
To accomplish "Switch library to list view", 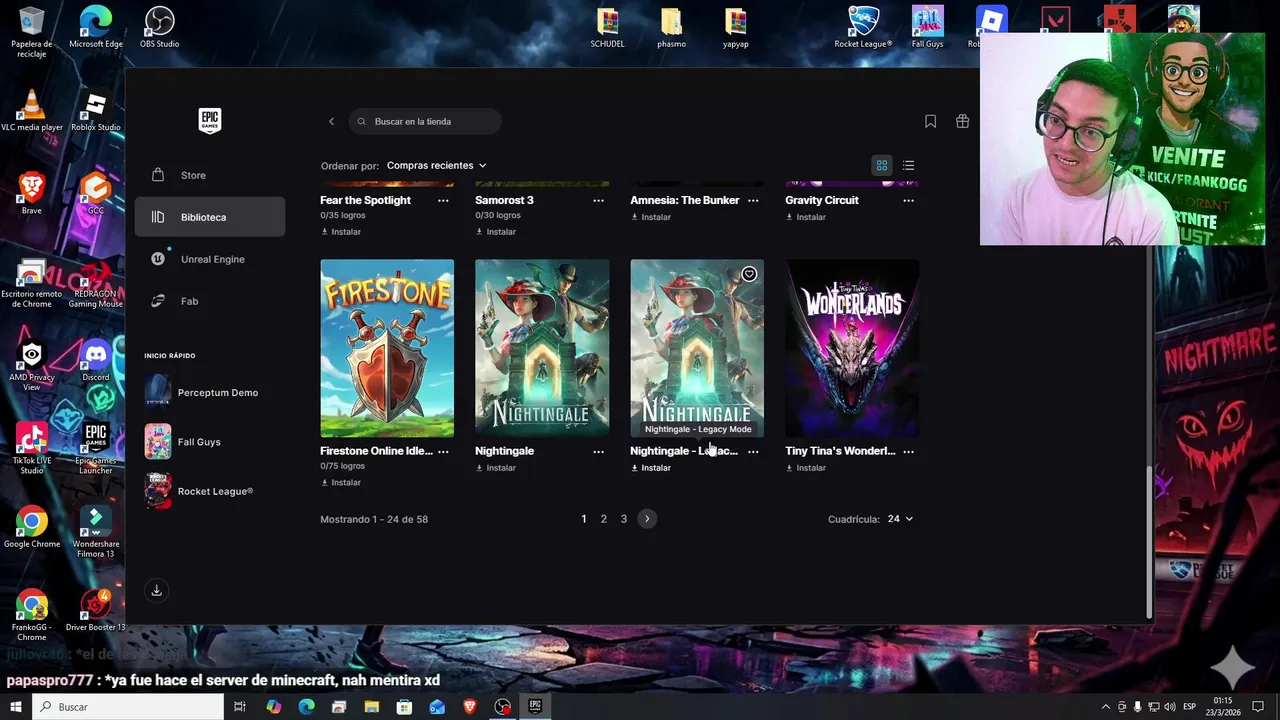I will pyautogui.click(x=908, y=165).
